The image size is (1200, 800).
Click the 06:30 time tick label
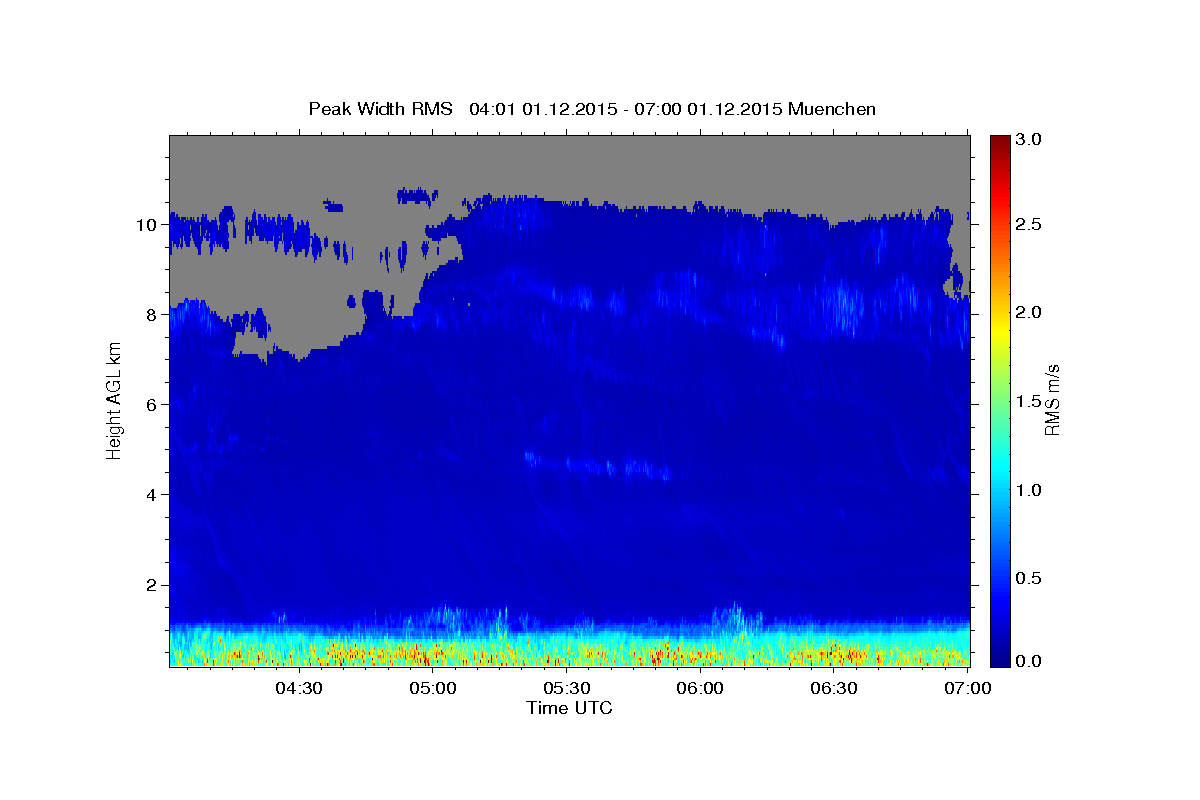pyautogui.click(x=834, y=689)
